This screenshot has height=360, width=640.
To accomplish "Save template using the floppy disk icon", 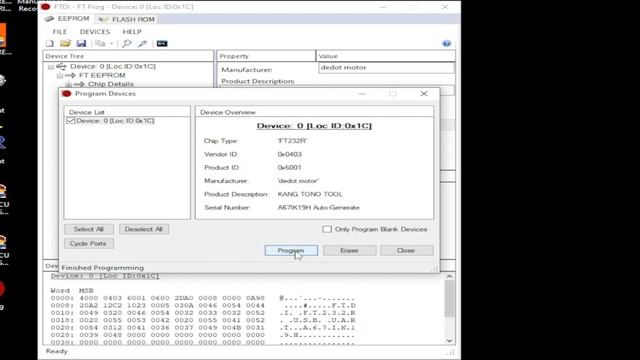I will click(x=81, y=43).
